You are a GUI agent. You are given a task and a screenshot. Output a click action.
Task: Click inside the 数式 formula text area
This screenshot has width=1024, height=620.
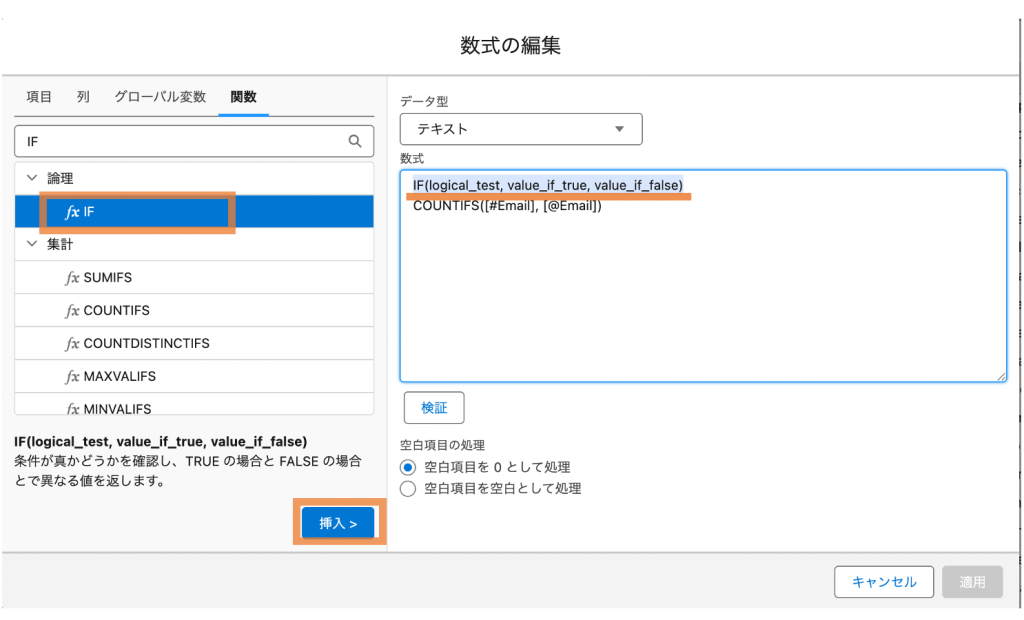click(702, 300)
